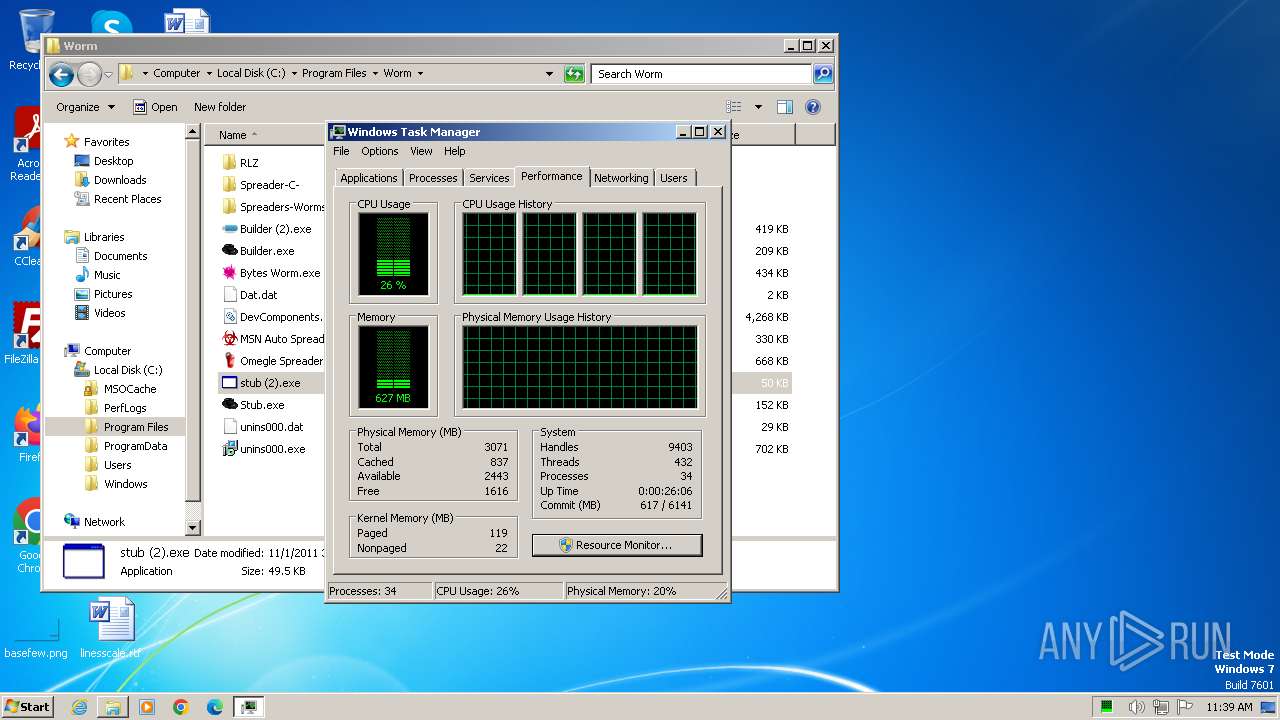Expand the arrow after Worm breadcrumb

(x=420, y=73)
